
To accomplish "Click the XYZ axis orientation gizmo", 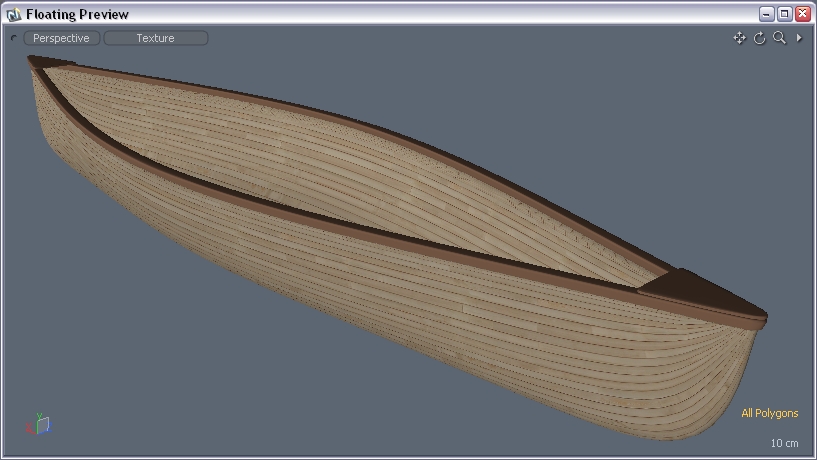I will (39, 425).
